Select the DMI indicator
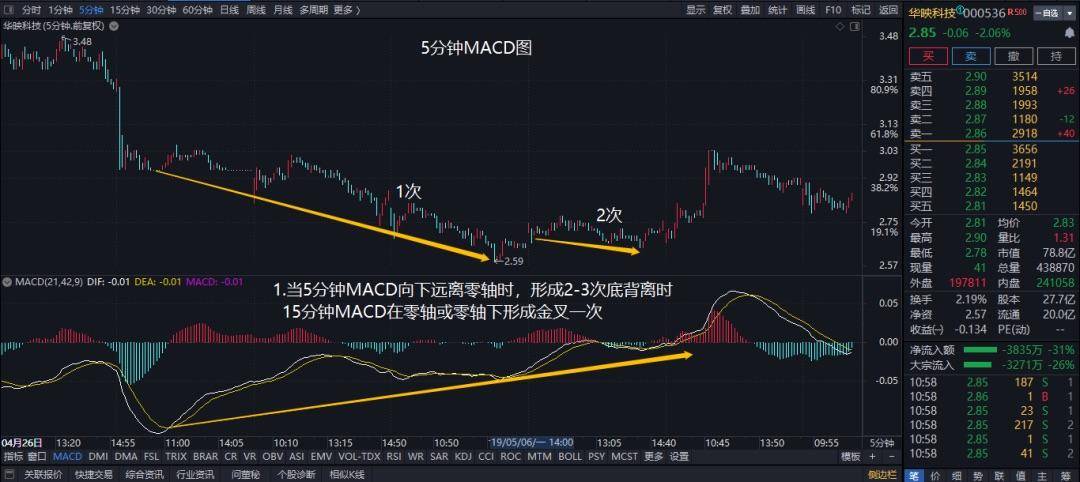The image size is (1080, 482). click(x=98, y=456)
